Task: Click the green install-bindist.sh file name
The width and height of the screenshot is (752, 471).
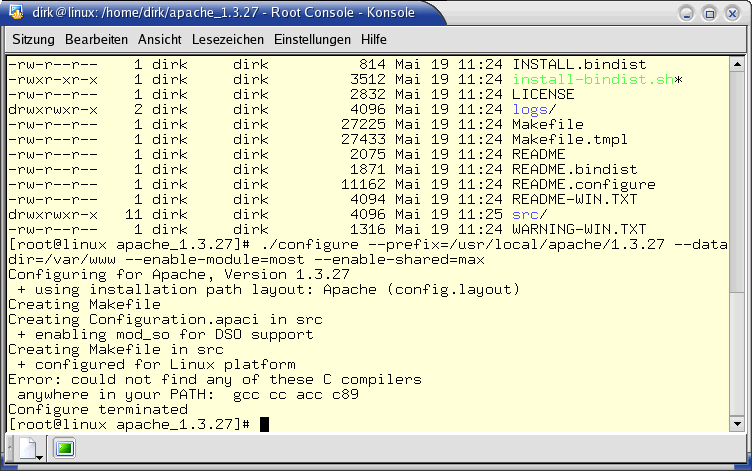Action: tap(593, 79)
